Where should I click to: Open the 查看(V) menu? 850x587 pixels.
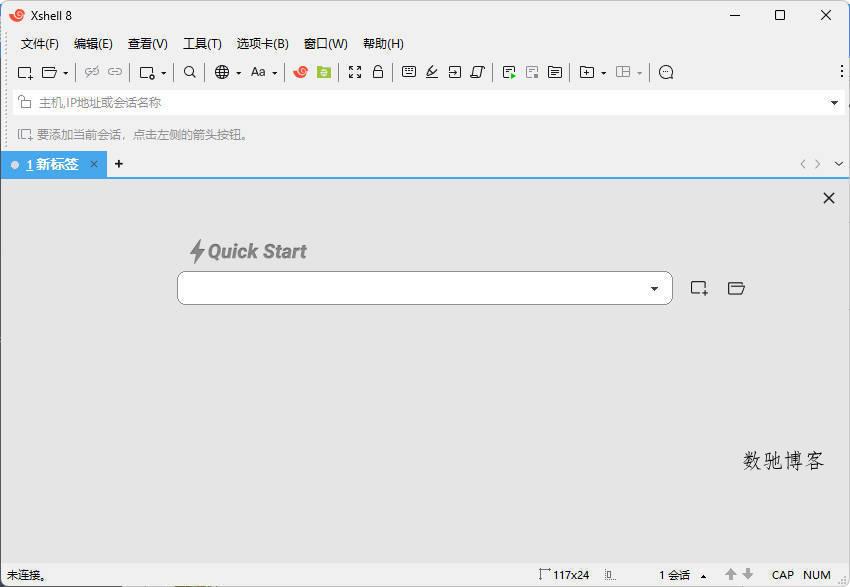point(147,43)
